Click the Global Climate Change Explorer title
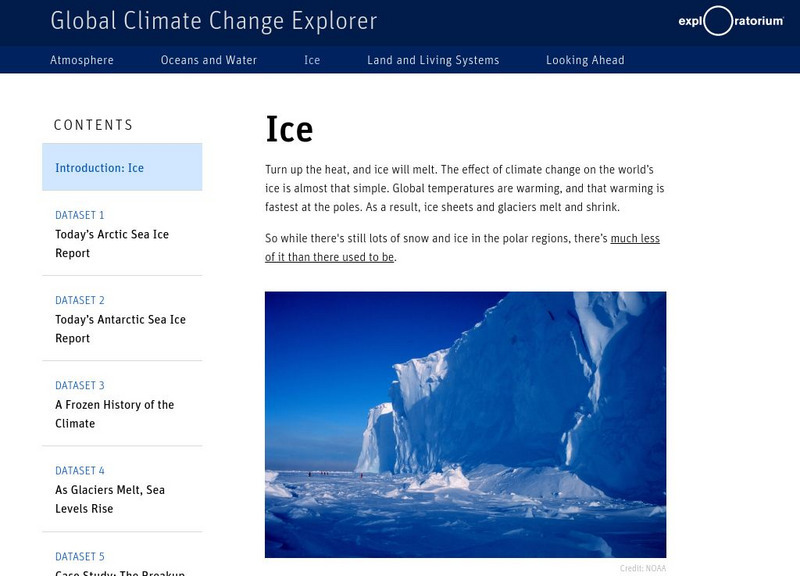This screenshot has width=800, height=576. click(213, 20)
